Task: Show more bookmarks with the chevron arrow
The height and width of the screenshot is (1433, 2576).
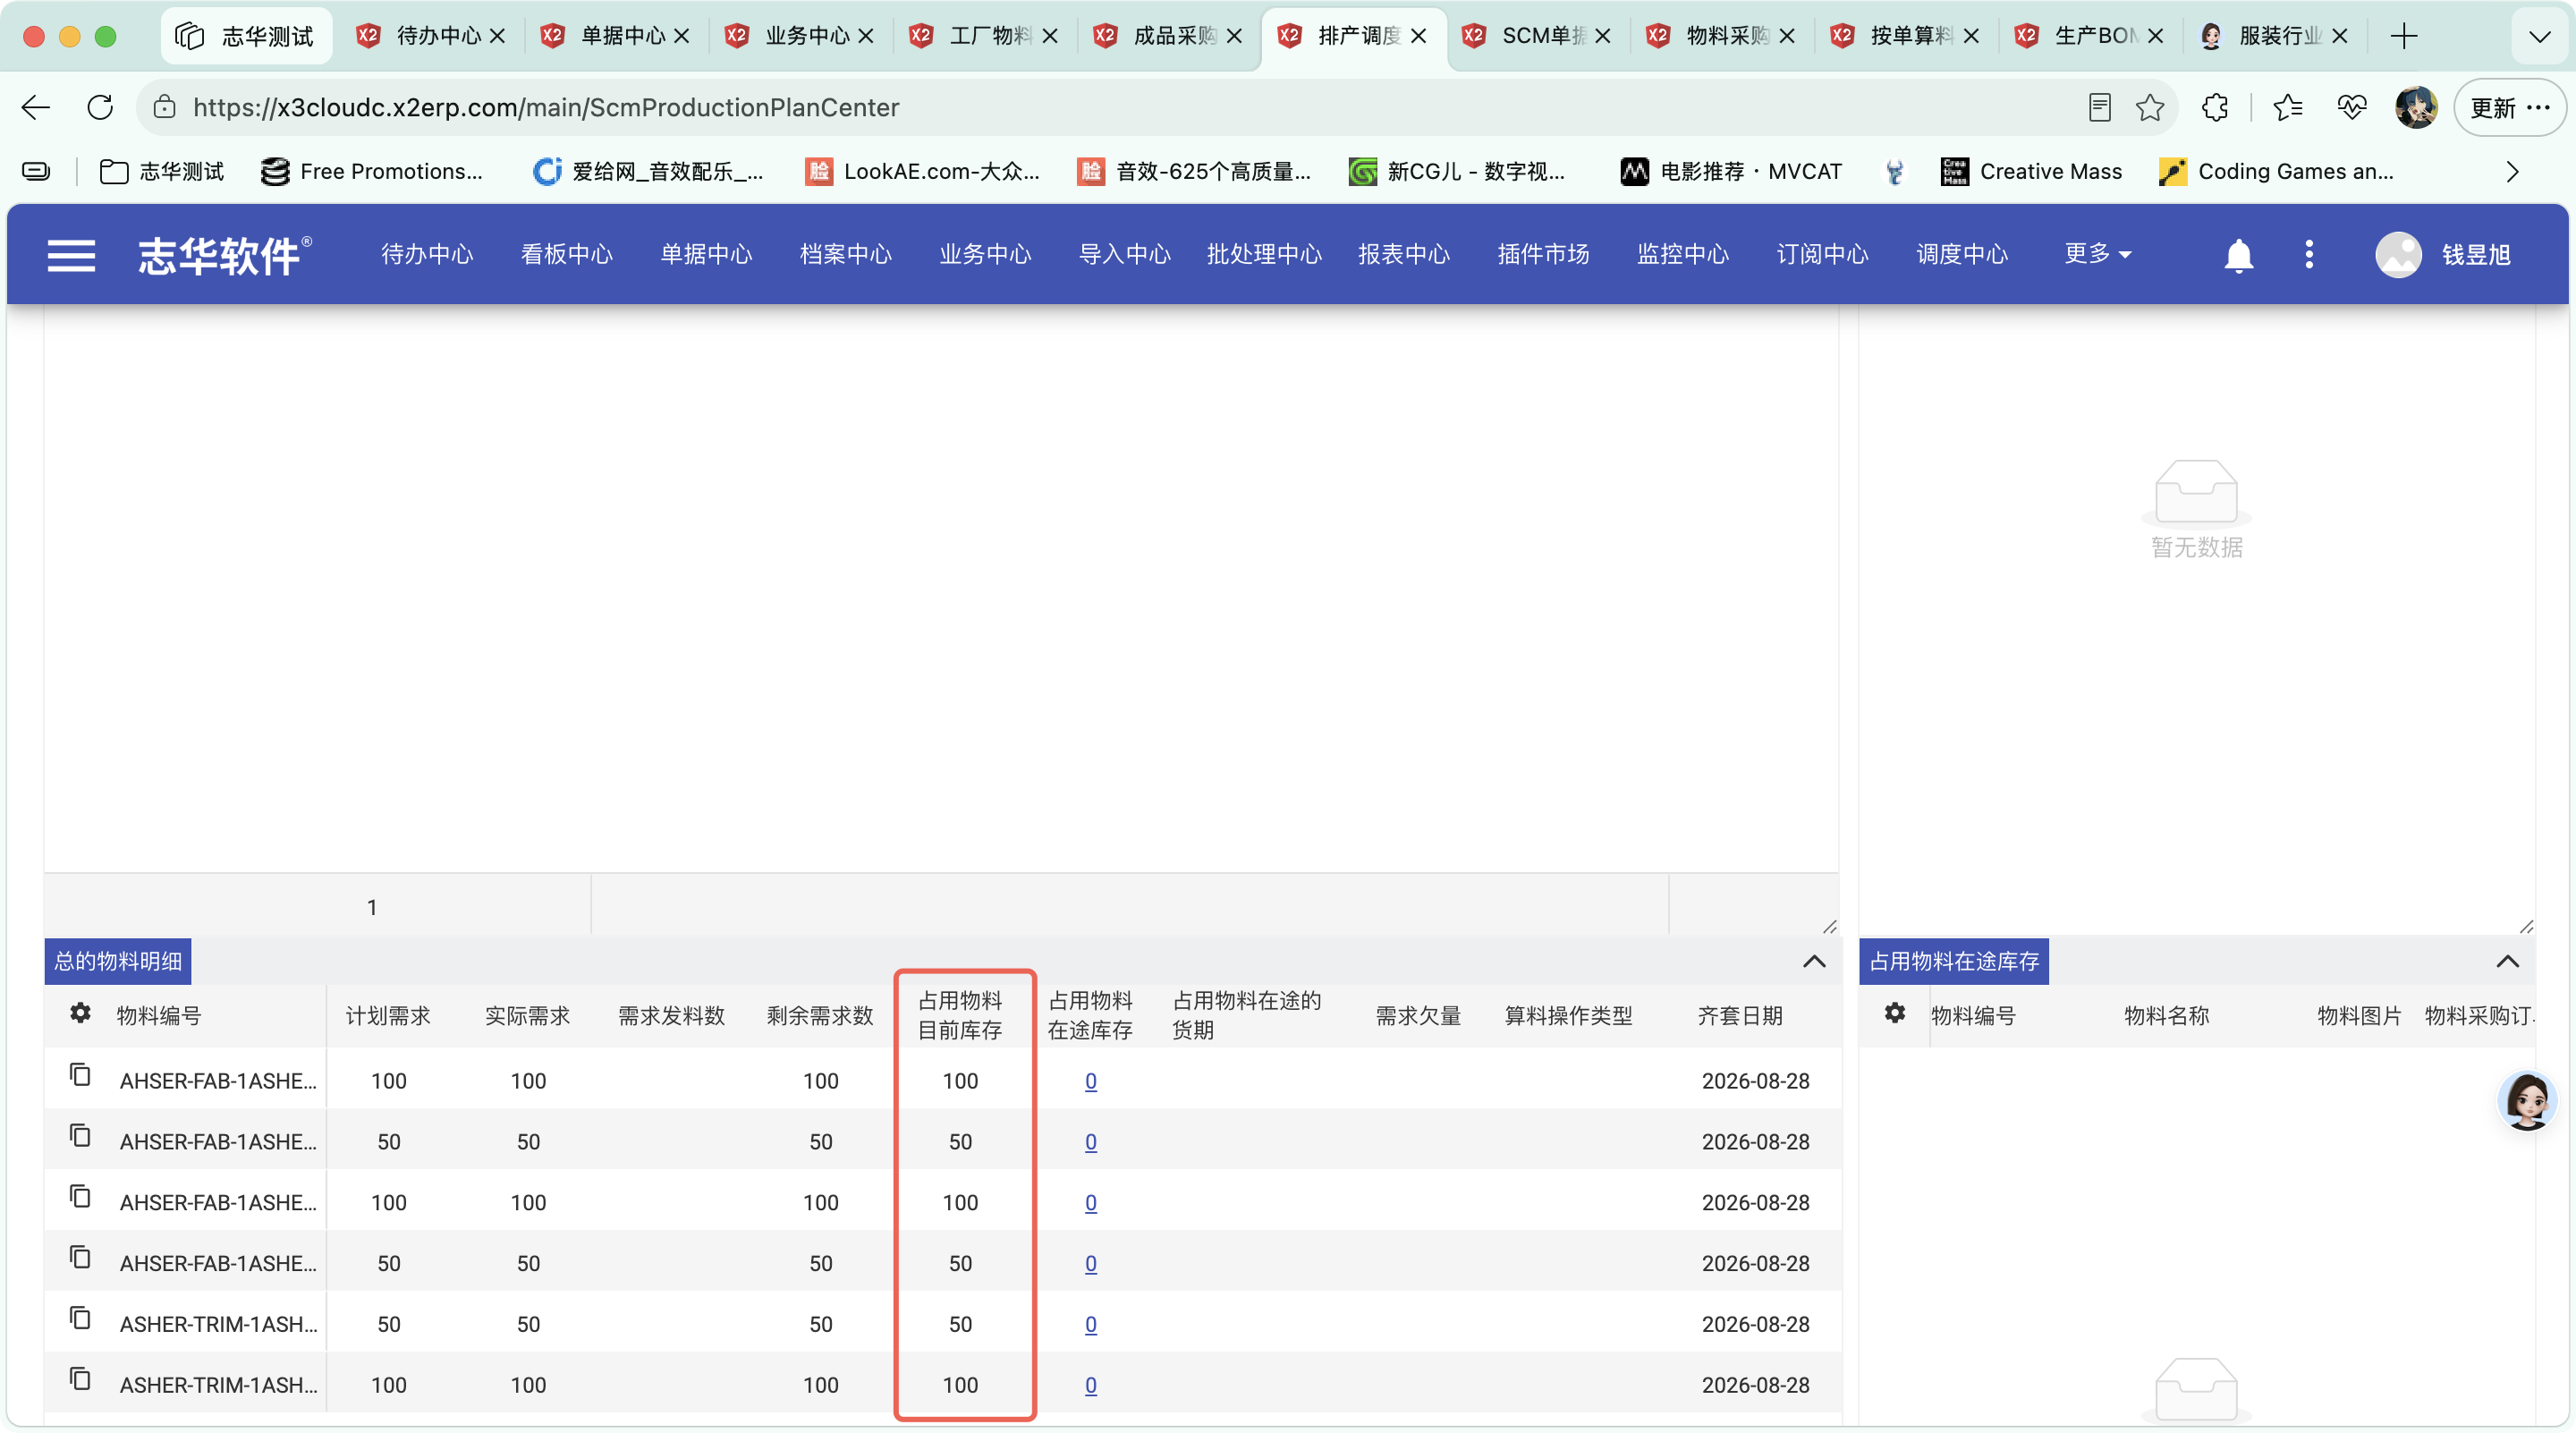Action: 2513,172
